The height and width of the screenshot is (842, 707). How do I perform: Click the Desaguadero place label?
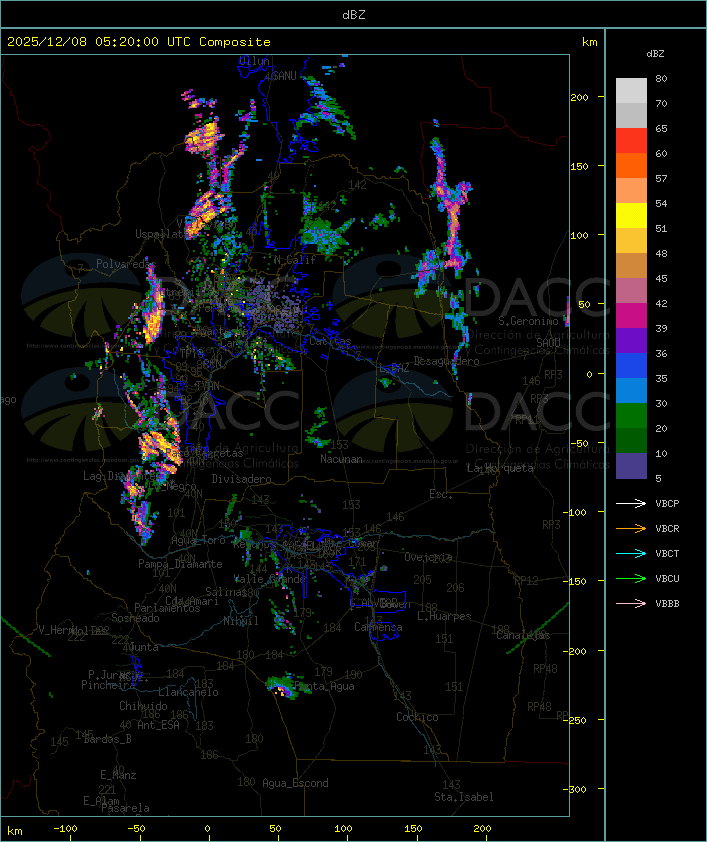coord(446,361)
